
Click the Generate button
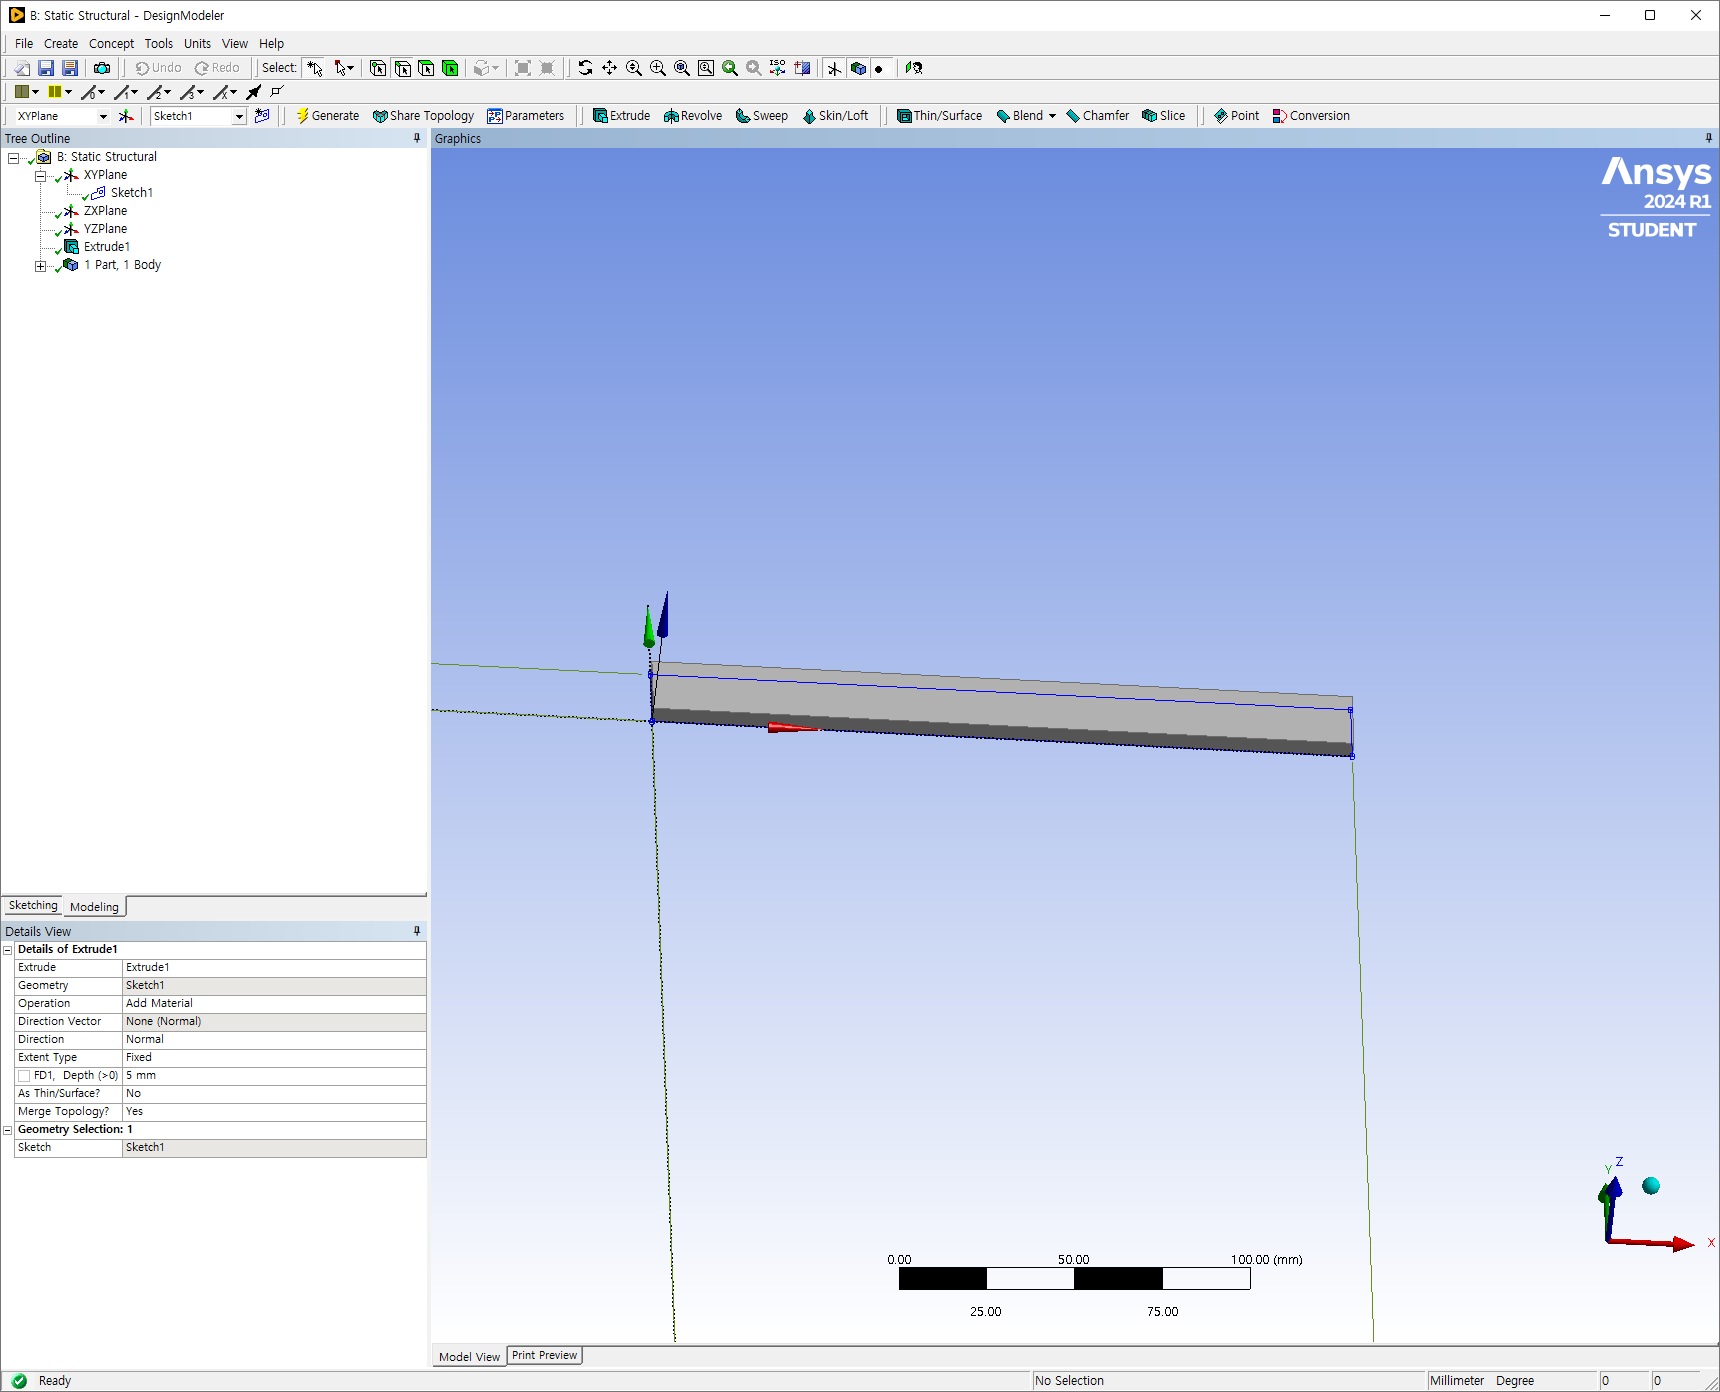(x=327, y=116)
